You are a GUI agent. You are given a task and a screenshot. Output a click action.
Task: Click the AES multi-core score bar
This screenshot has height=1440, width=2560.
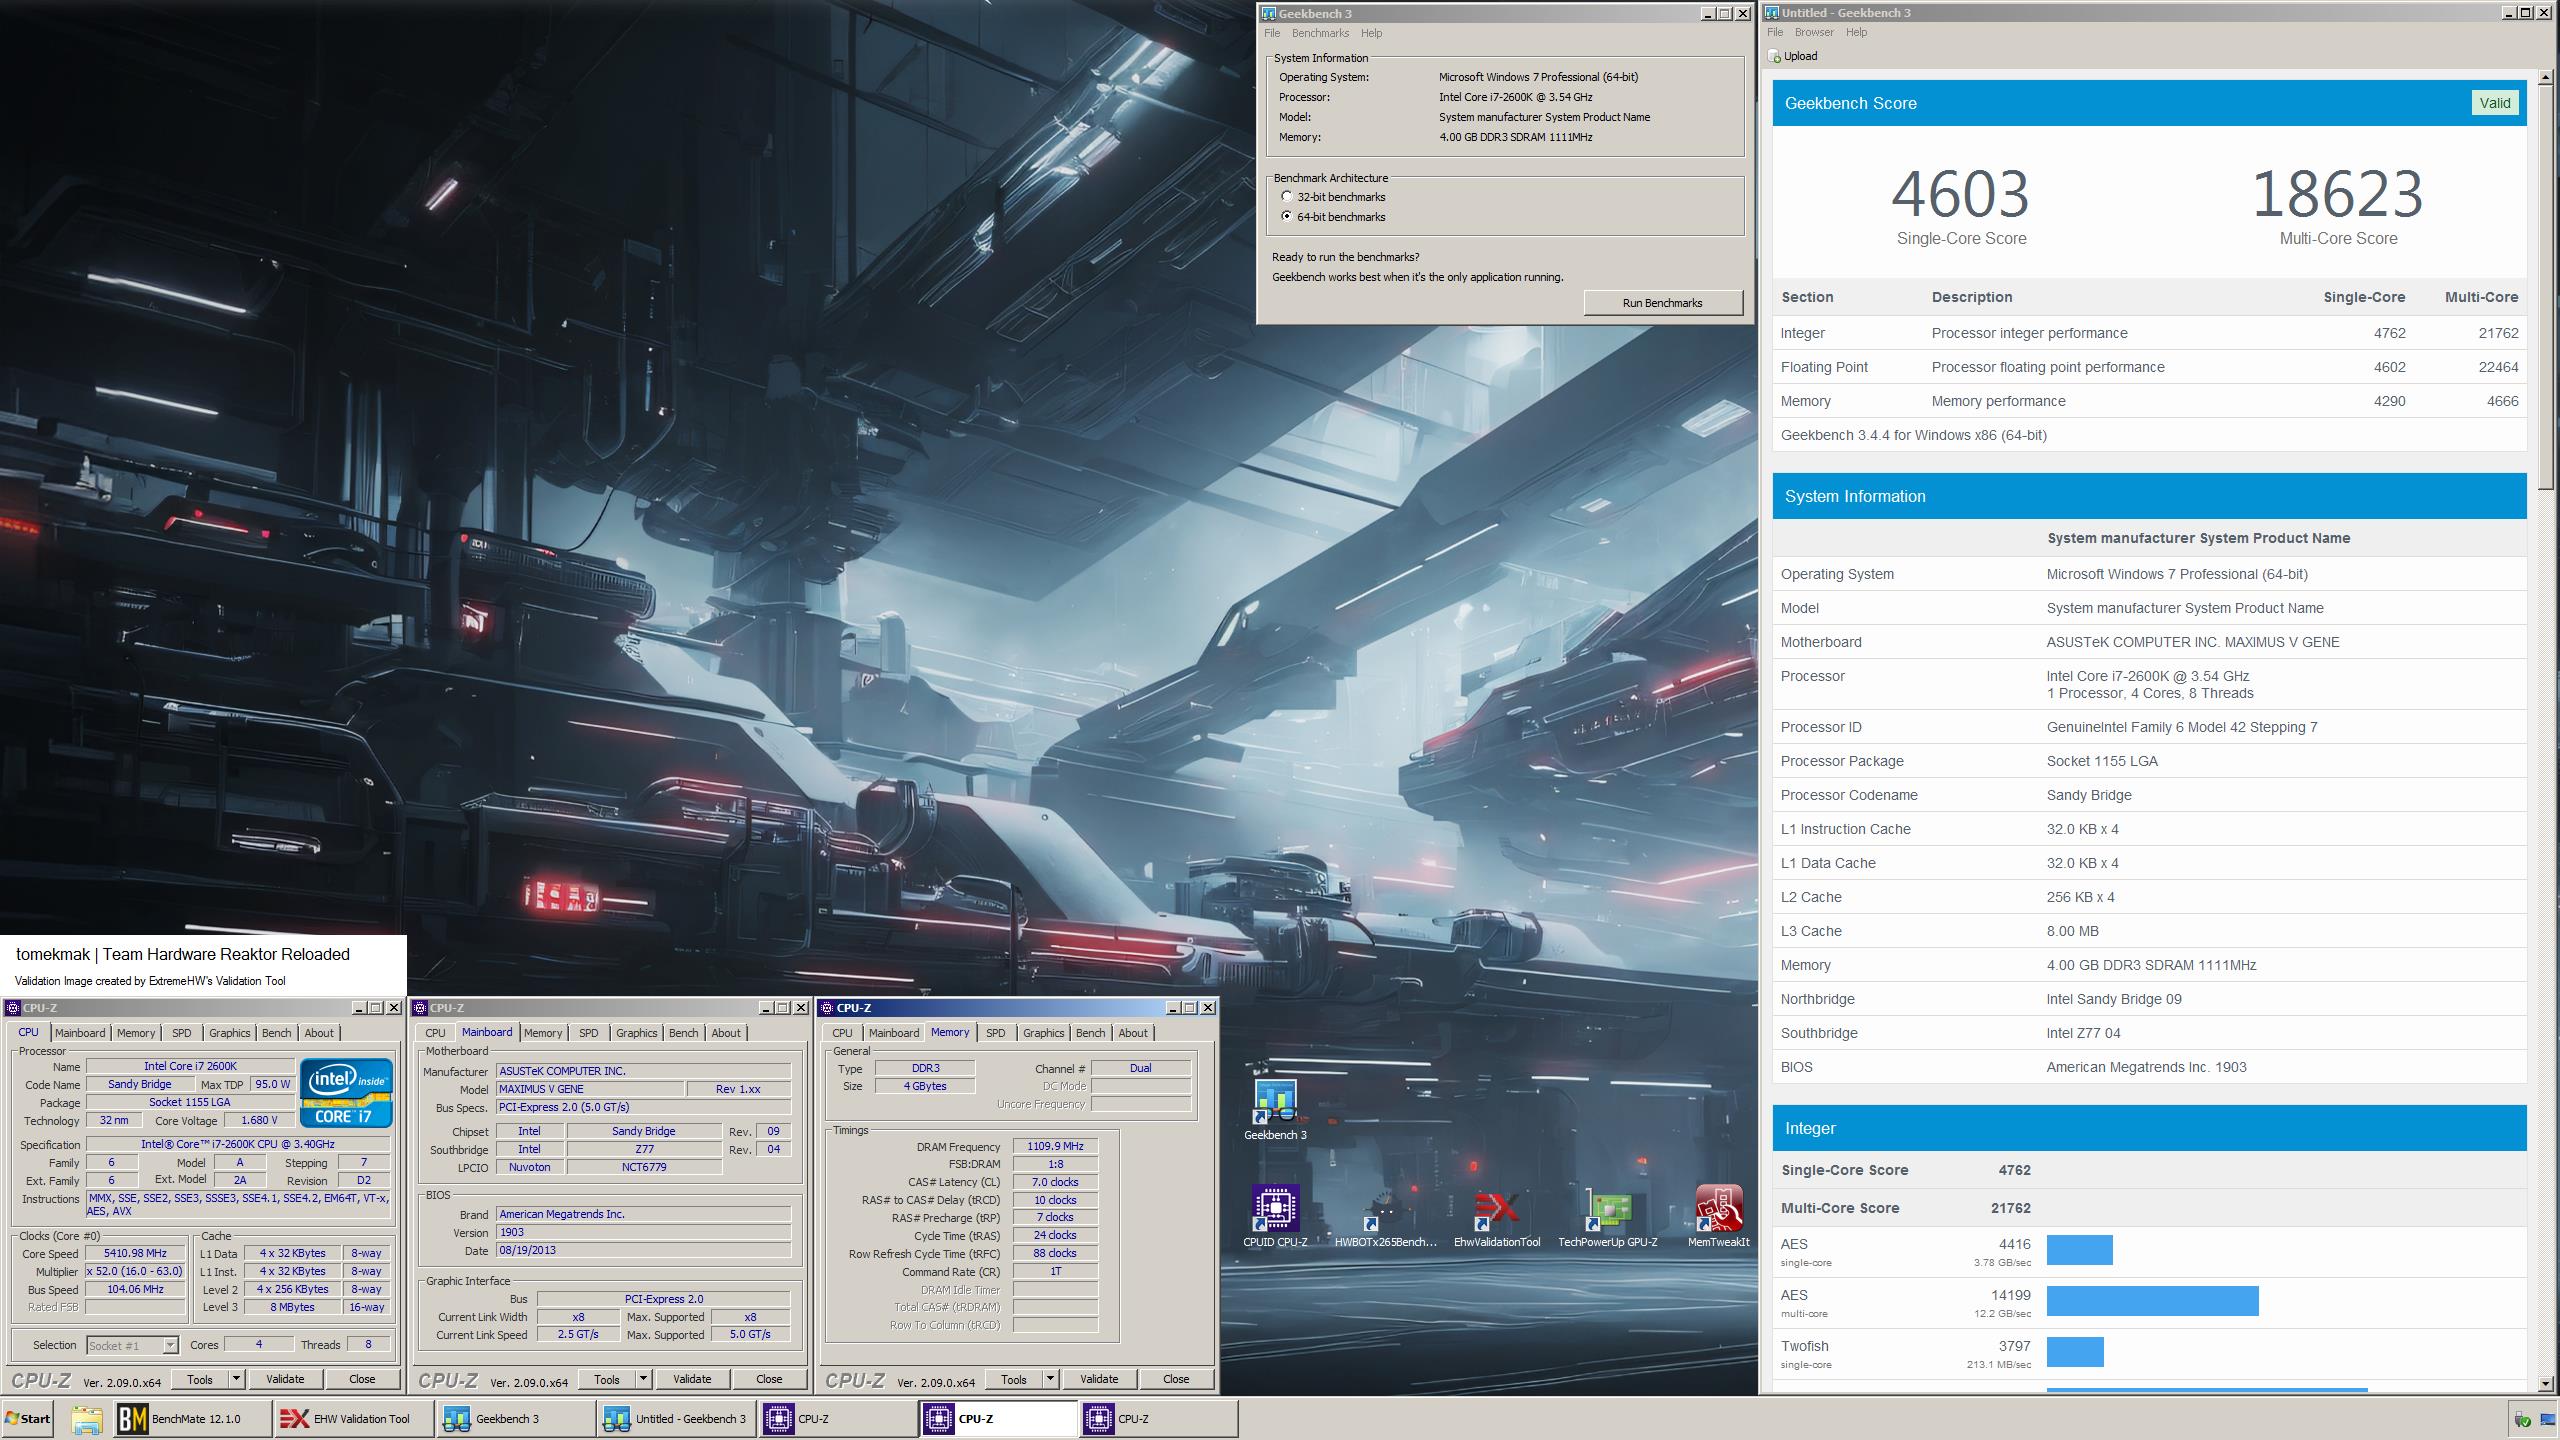2152,1301
